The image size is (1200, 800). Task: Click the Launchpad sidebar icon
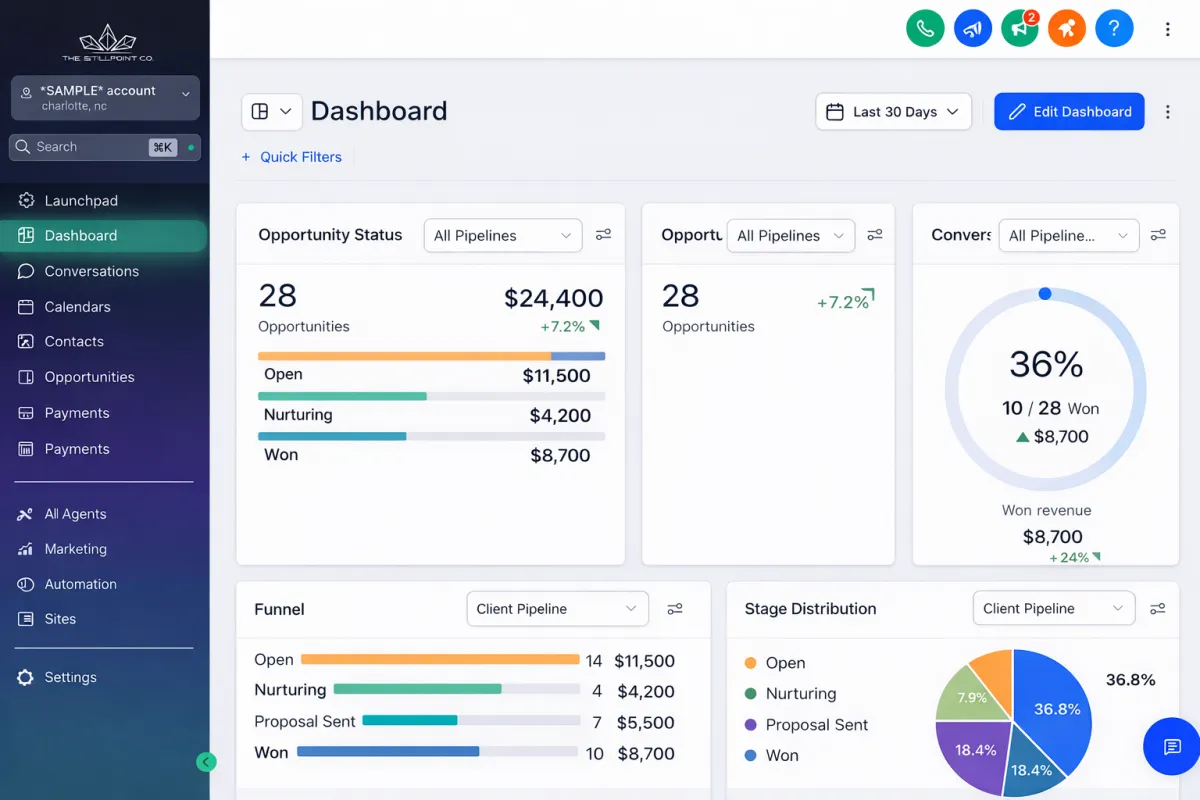pyautogui.click(x=26, y=200)
